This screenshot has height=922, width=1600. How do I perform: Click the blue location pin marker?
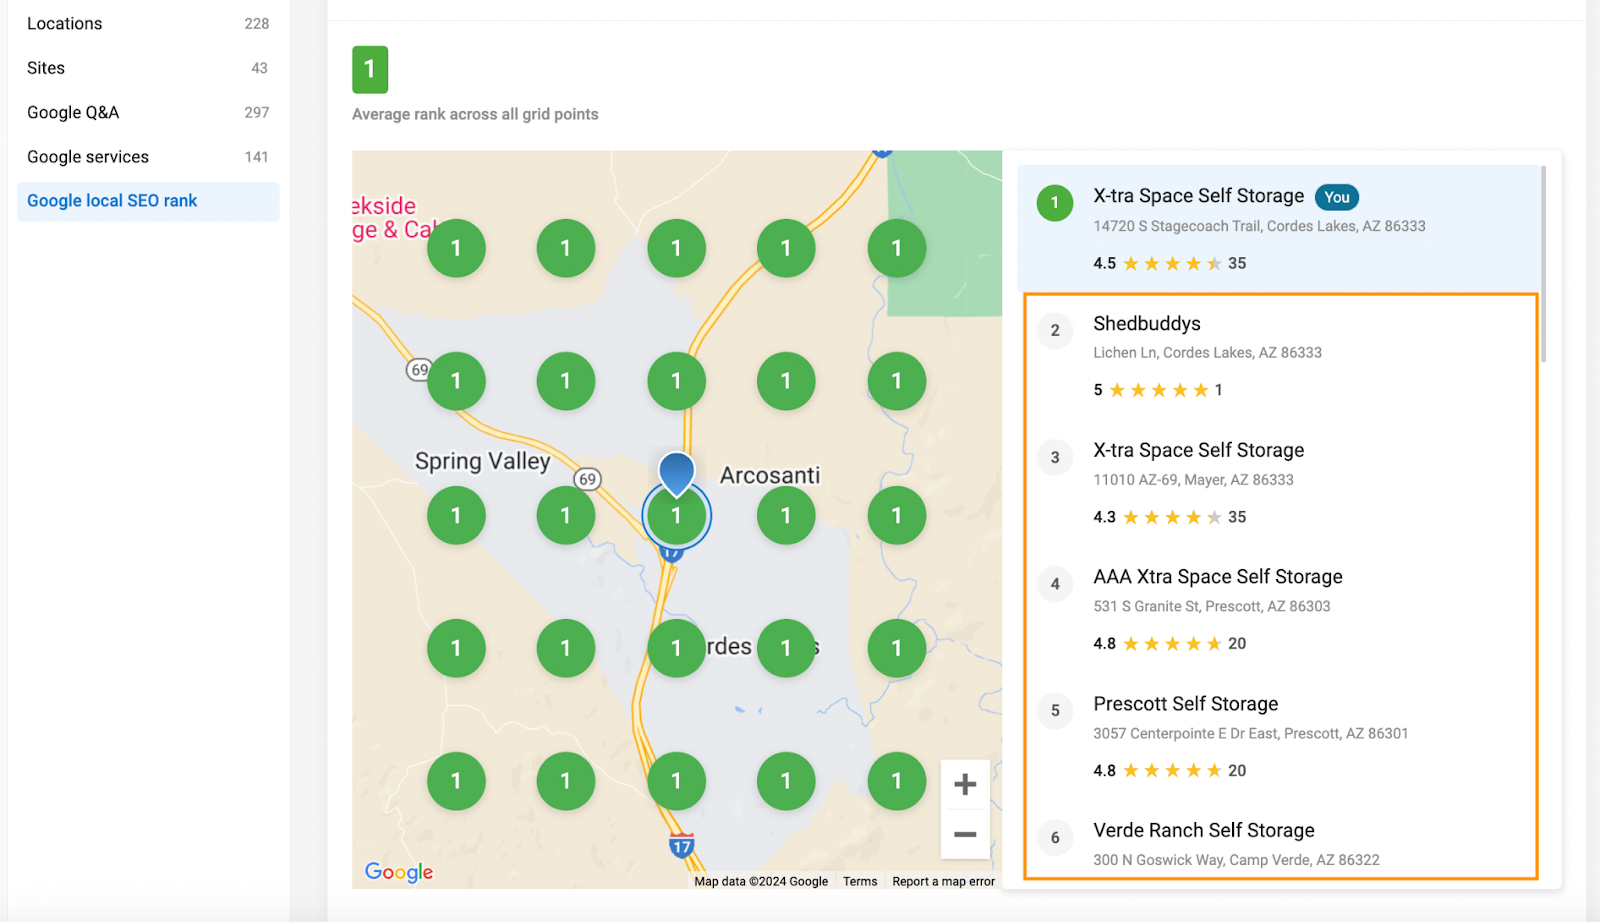pos(677,473)
